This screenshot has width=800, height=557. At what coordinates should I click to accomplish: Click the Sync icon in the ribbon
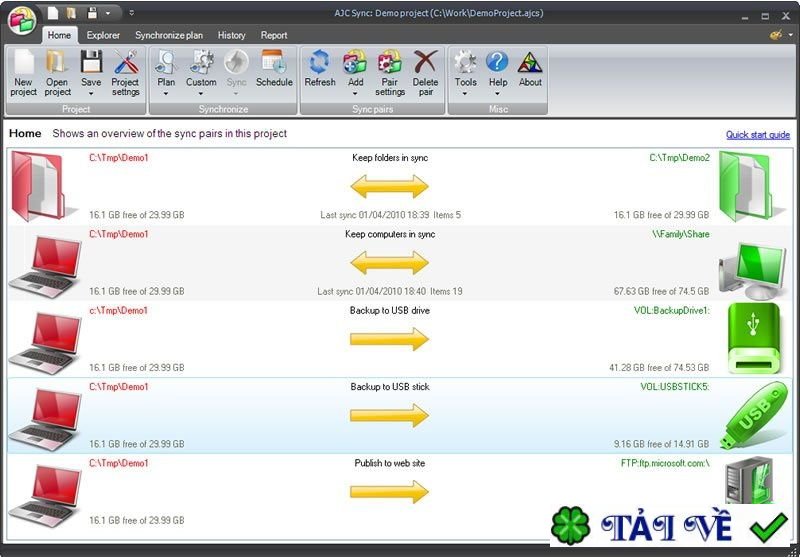click(236, 62)
